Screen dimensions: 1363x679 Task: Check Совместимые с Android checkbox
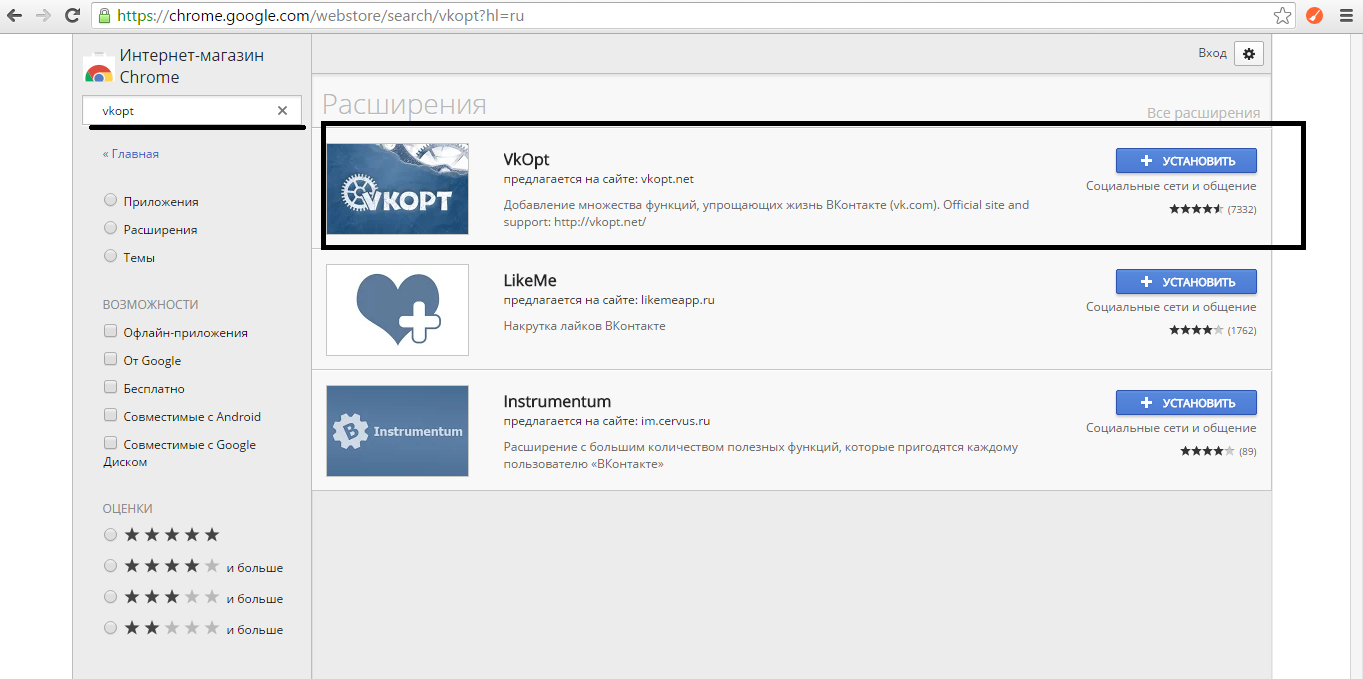(110, 415)
